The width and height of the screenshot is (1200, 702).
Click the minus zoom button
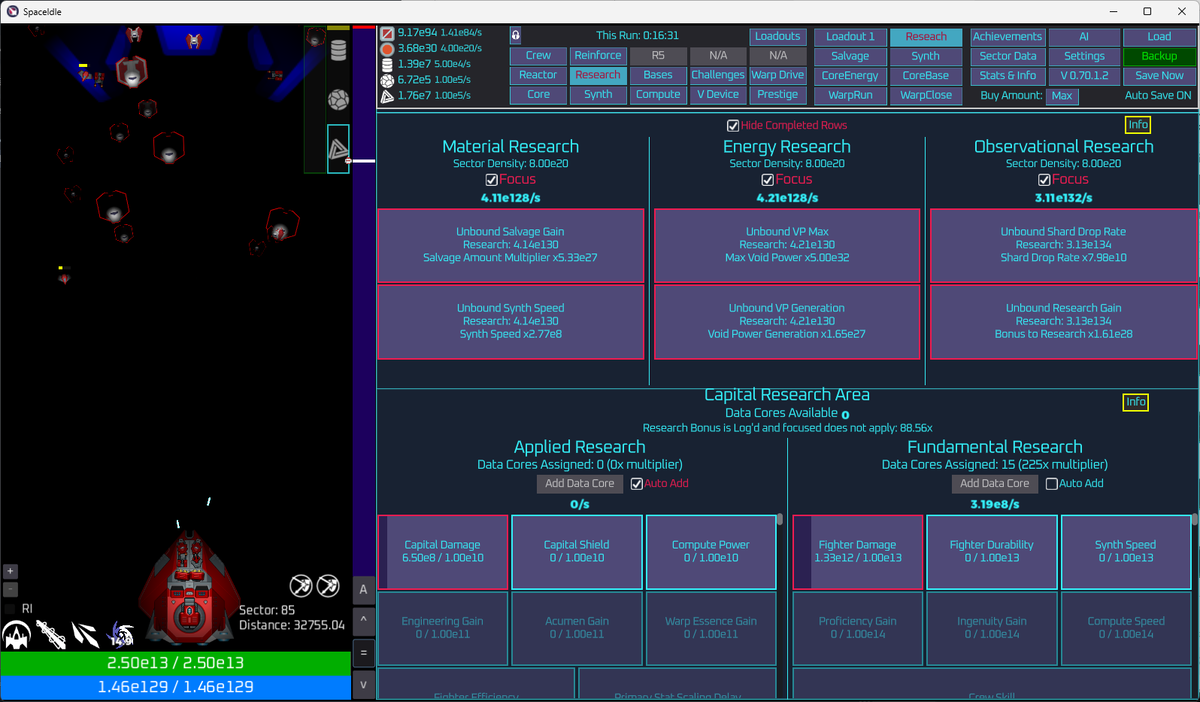click(10, 588)
